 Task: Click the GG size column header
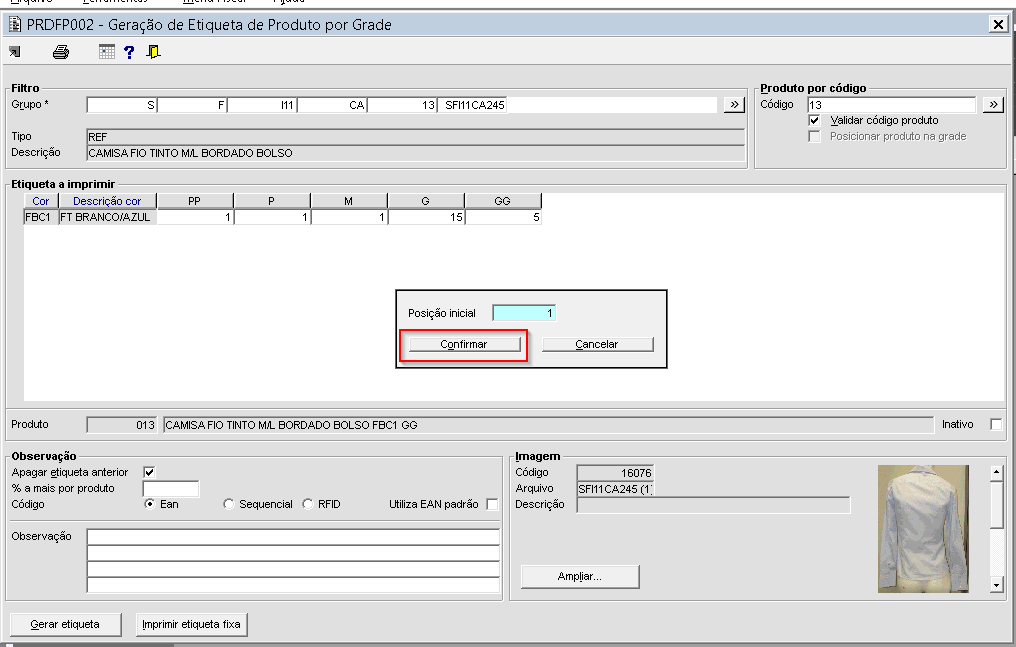click(503, 201)
